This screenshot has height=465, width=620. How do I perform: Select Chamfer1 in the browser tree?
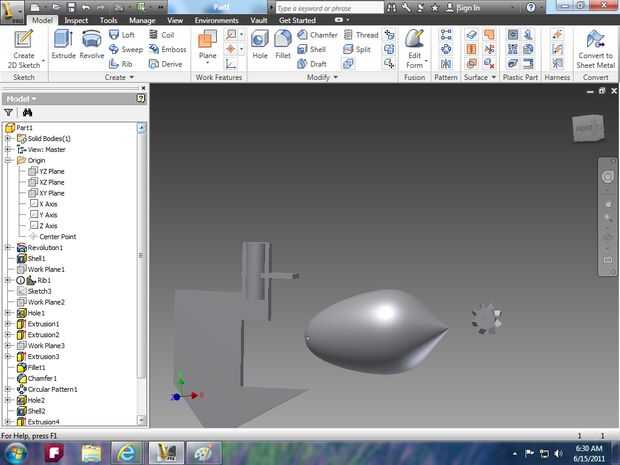37,378
